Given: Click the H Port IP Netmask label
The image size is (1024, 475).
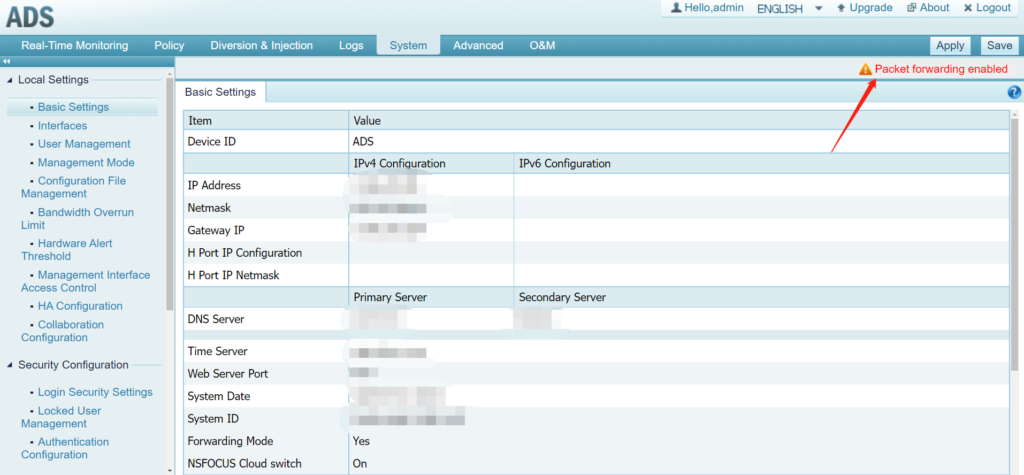Looking at the screenshot, I should (x=233, y=275).
